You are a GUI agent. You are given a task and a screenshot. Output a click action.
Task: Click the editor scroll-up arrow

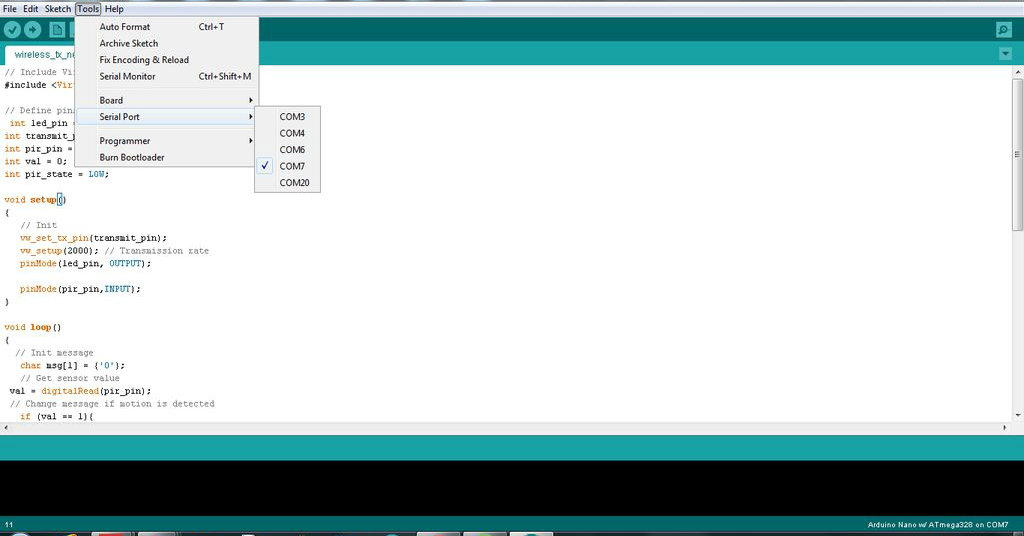[x=1017, y=71]
